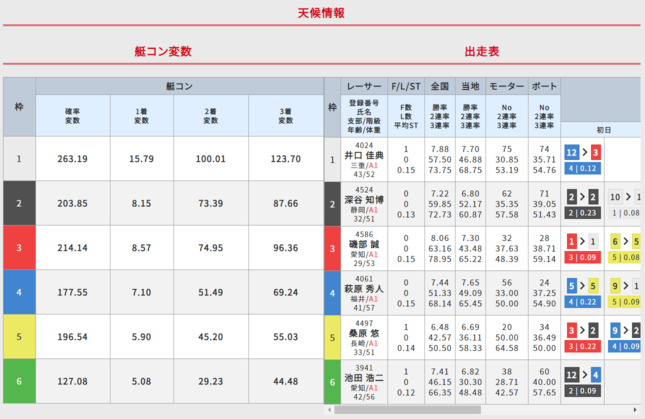Sort by the 確率変数 column header
645x419 pixels.
[x=73, y=116]
